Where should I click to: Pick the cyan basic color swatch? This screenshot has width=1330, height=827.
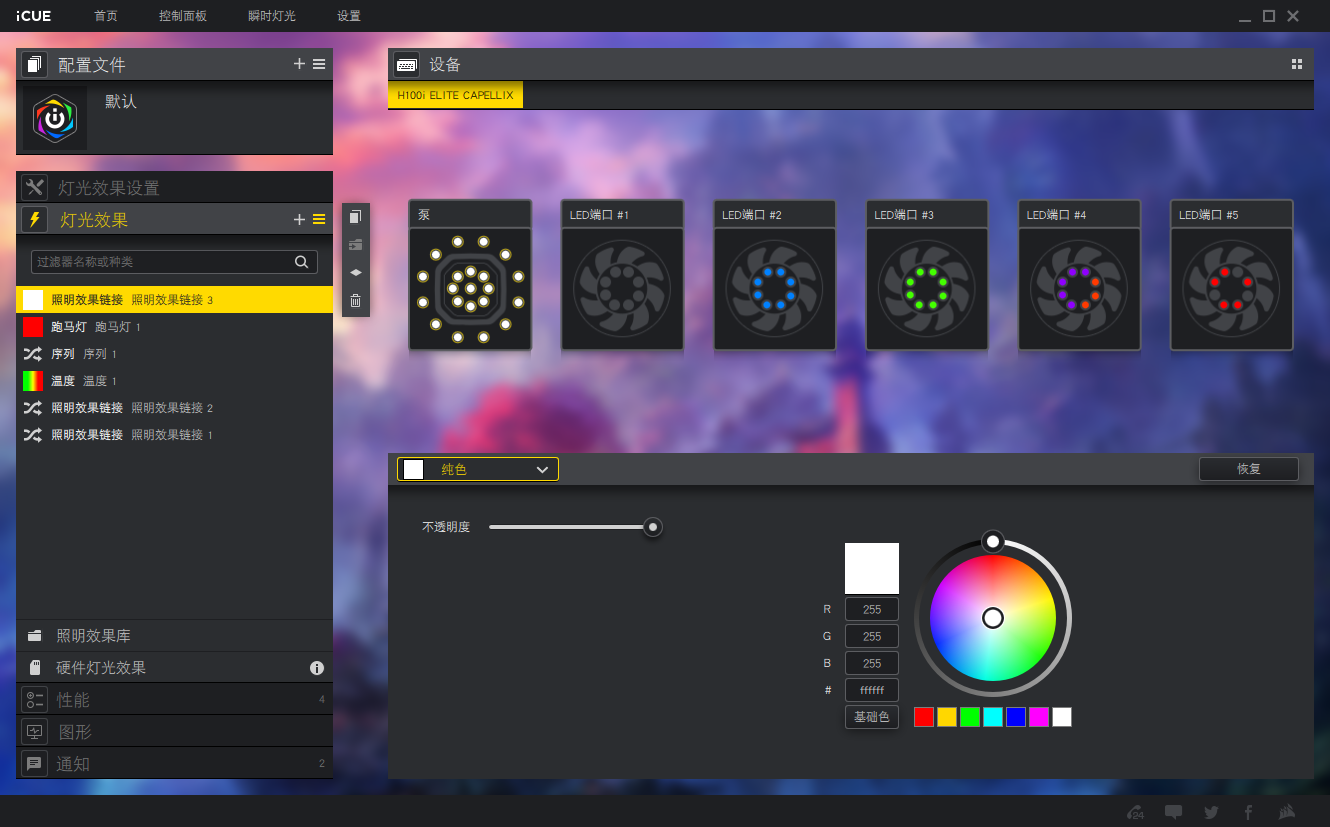(x=993, y=717)
